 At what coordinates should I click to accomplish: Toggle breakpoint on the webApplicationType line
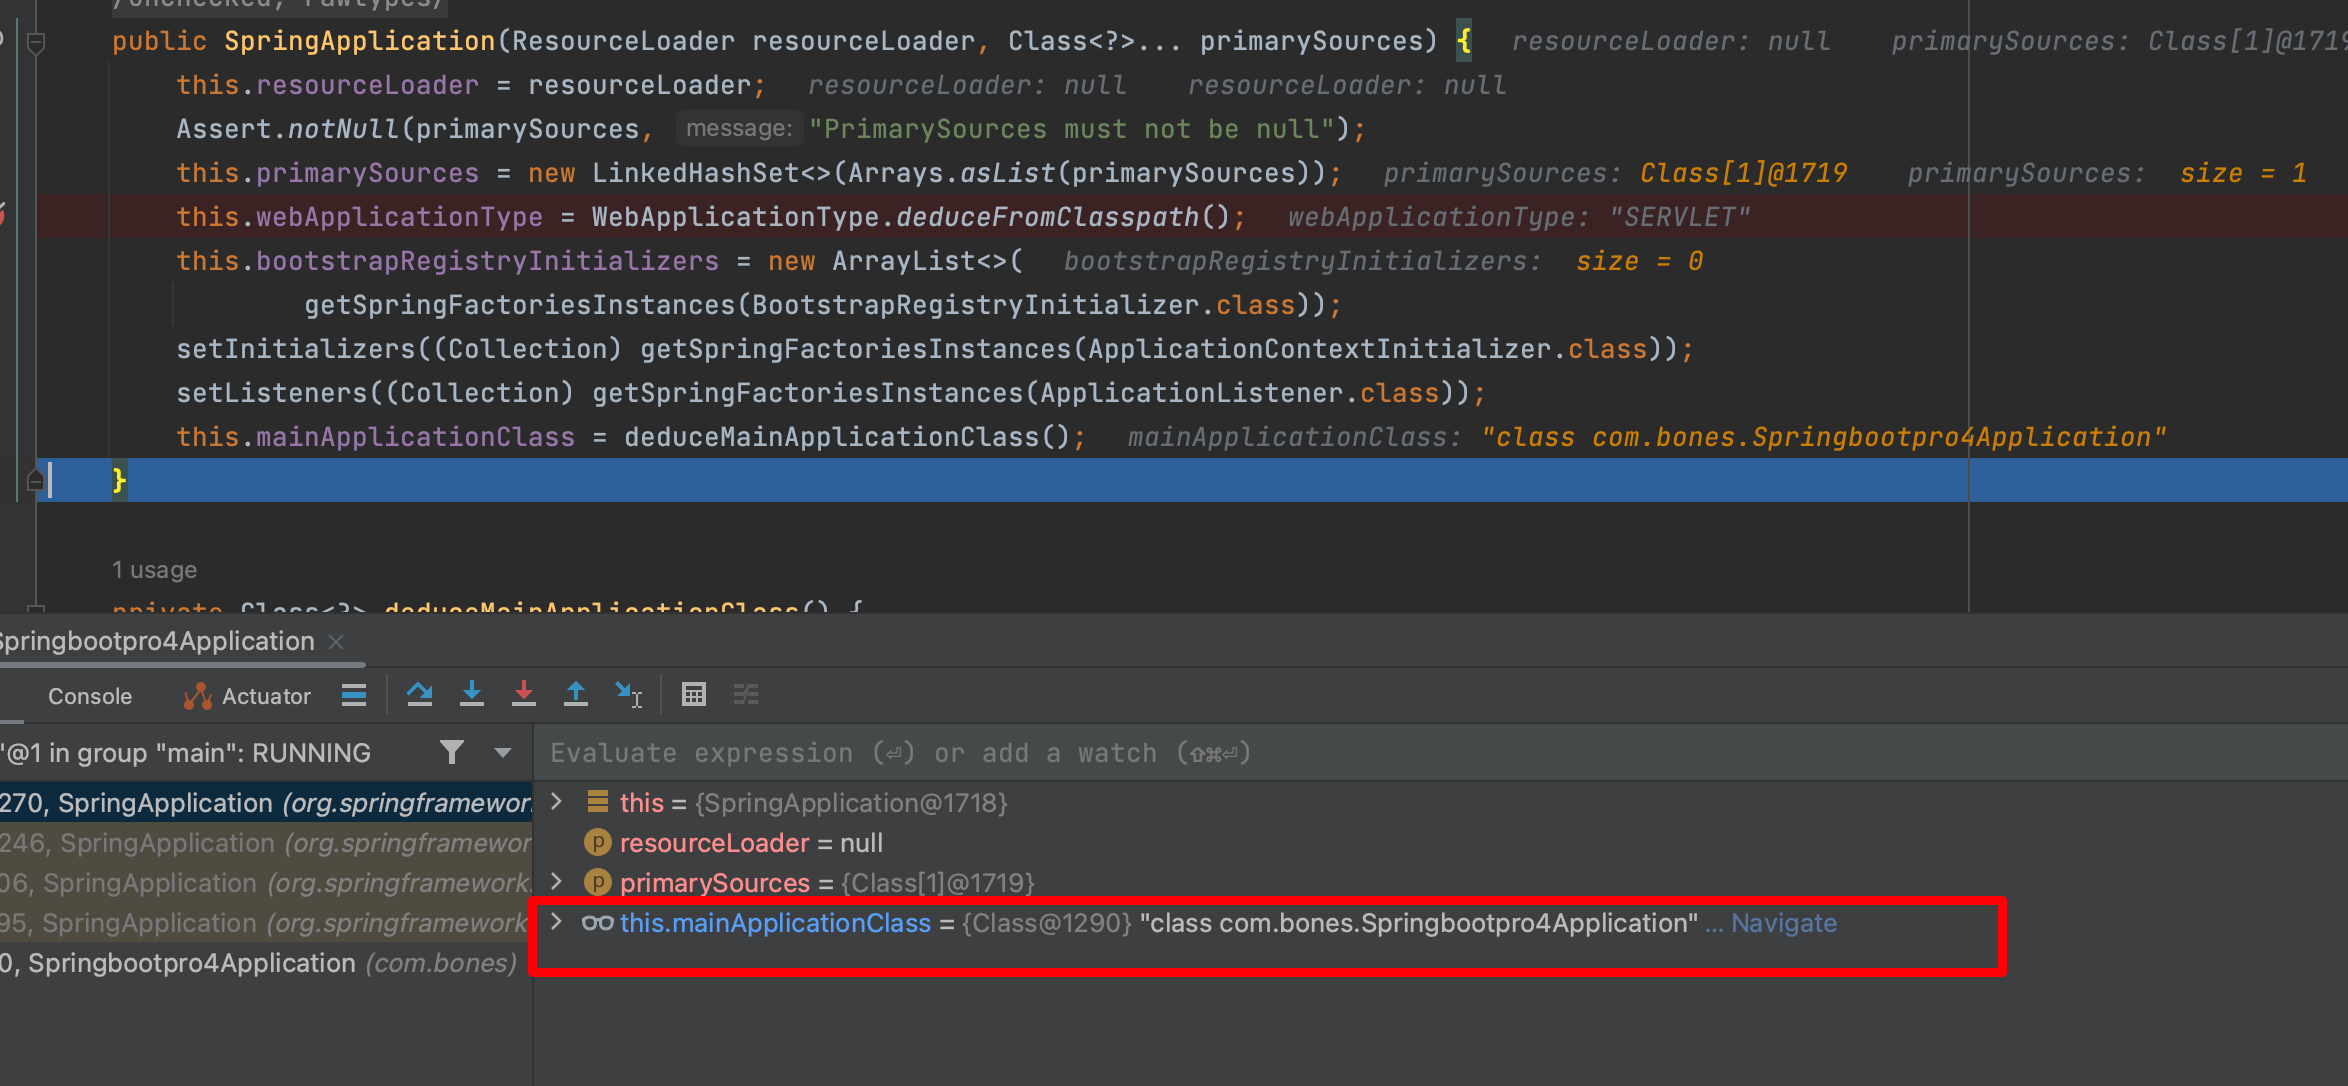[3, 216]
